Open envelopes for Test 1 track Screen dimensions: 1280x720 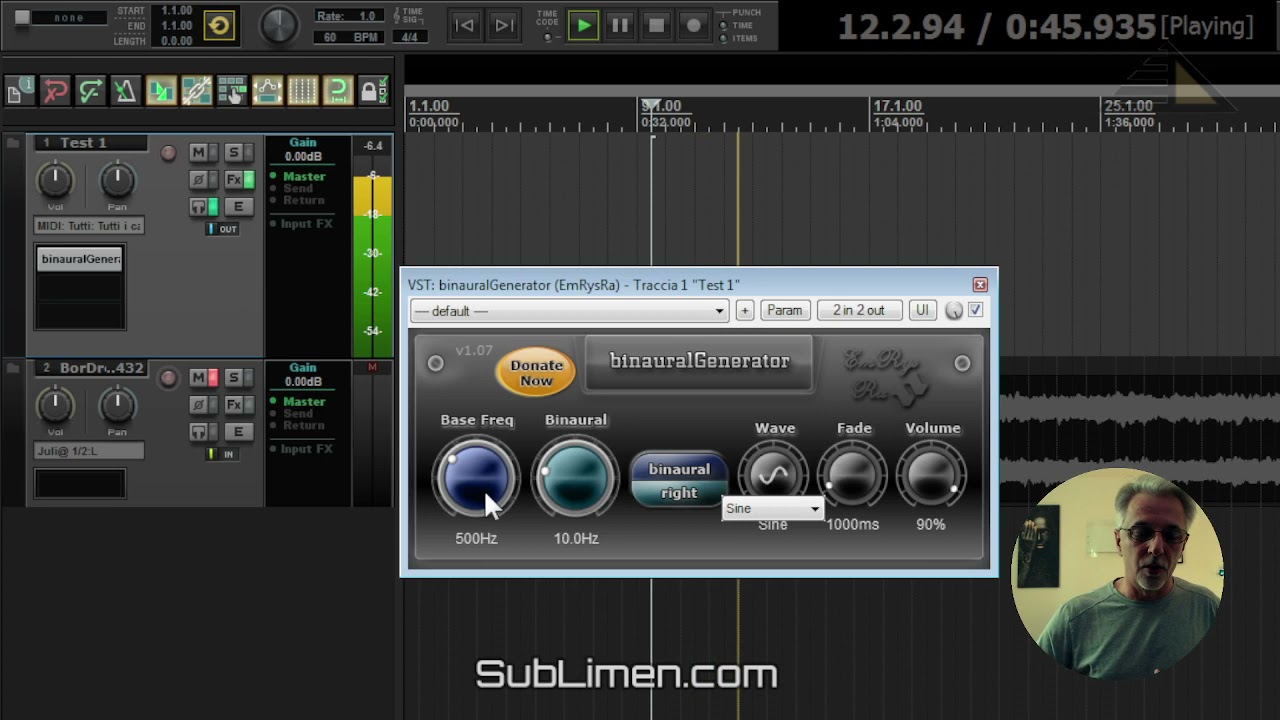coord(238,207)
